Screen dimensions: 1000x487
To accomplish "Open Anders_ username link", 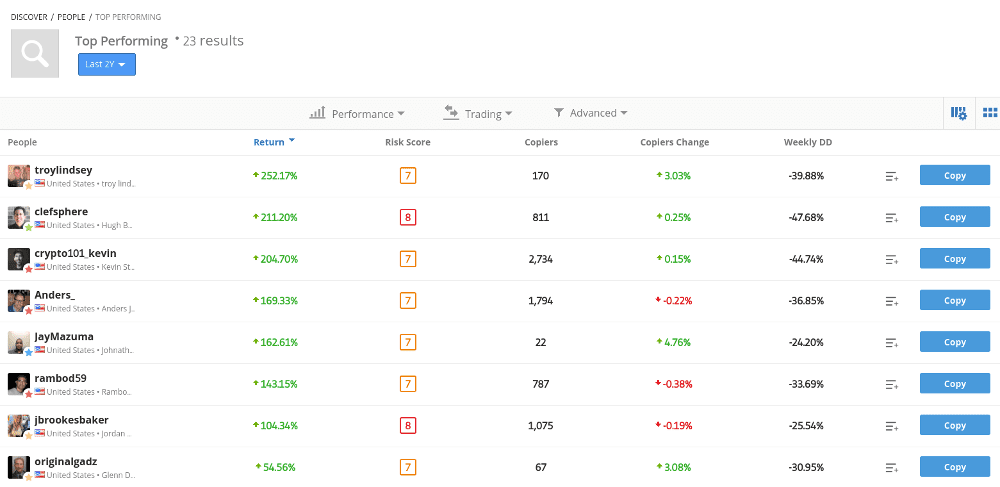I will pos(55,295).
